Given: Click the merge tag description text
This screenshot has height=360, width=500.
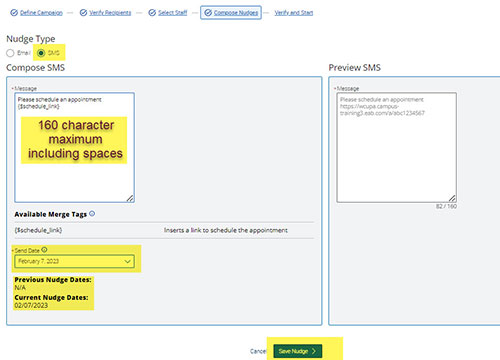Looking at the screenshot, I should [226, 230].
